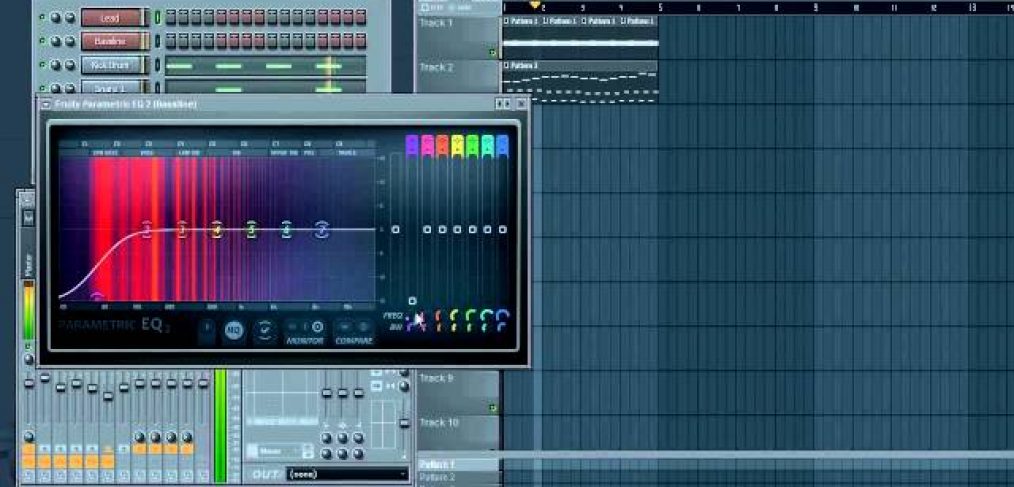
Task: Click the blue band 7 type selector
Action: (502, 146)
